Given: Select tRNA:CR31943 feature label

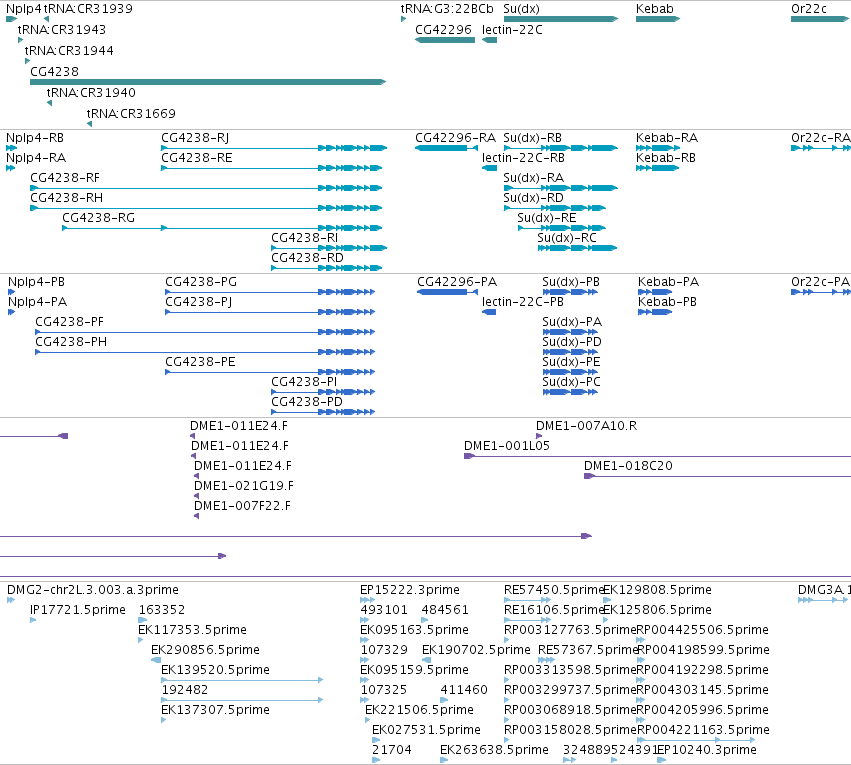Looking at the screenshot, I should pos(62,30).
